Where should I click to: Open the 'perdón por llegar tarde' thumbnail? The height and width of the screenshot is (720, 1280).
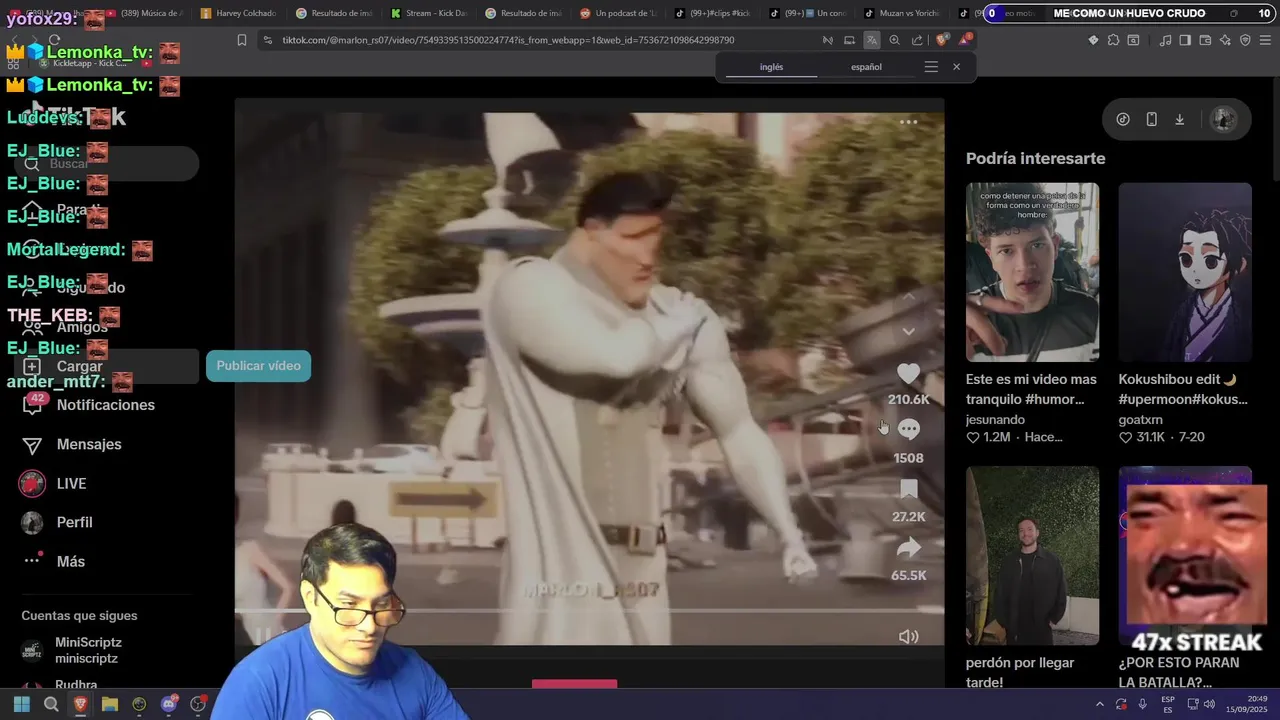(1032, 556)
